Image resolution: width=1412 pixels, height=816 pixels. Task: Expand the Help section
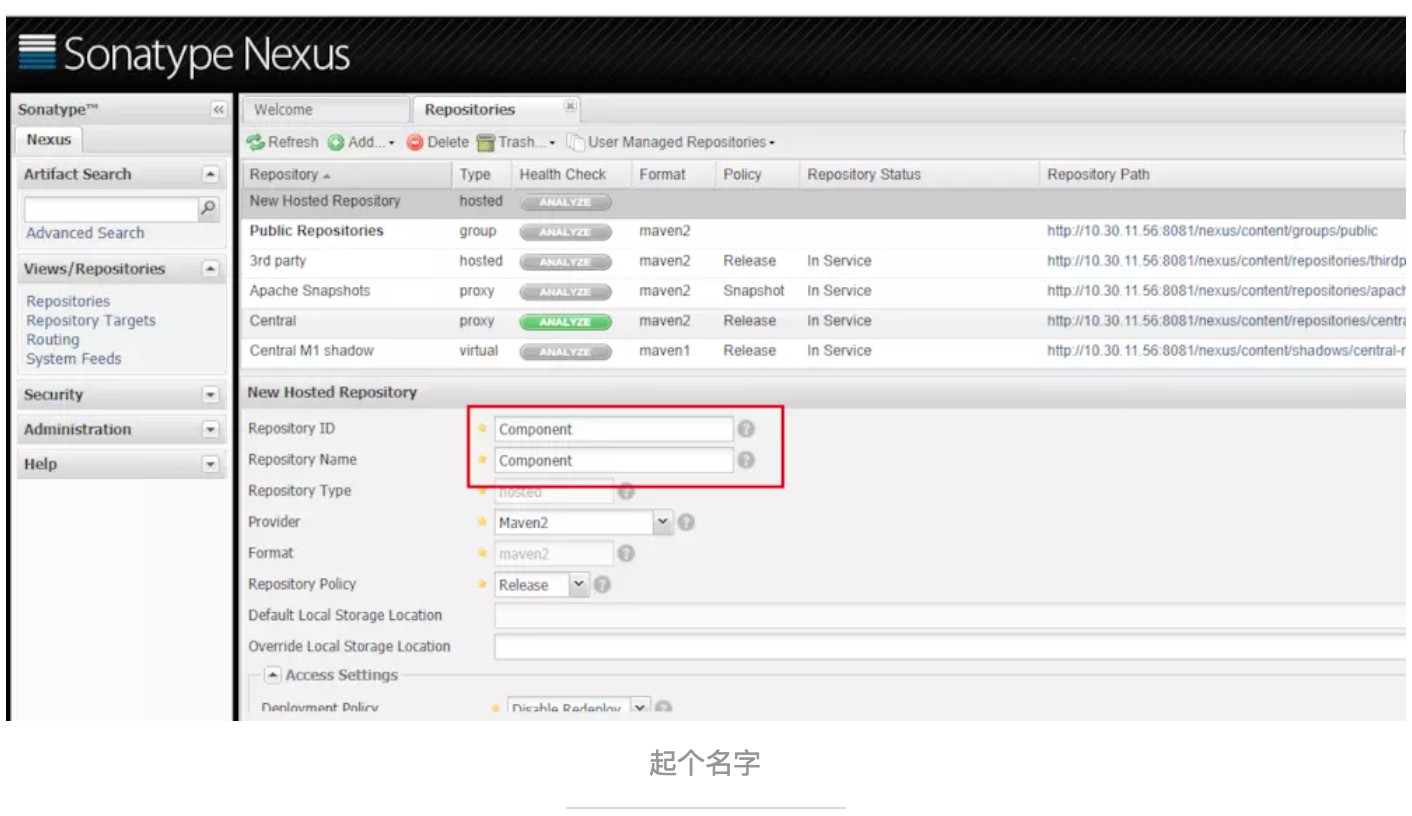pyautogui.click(x=210, y=465)
